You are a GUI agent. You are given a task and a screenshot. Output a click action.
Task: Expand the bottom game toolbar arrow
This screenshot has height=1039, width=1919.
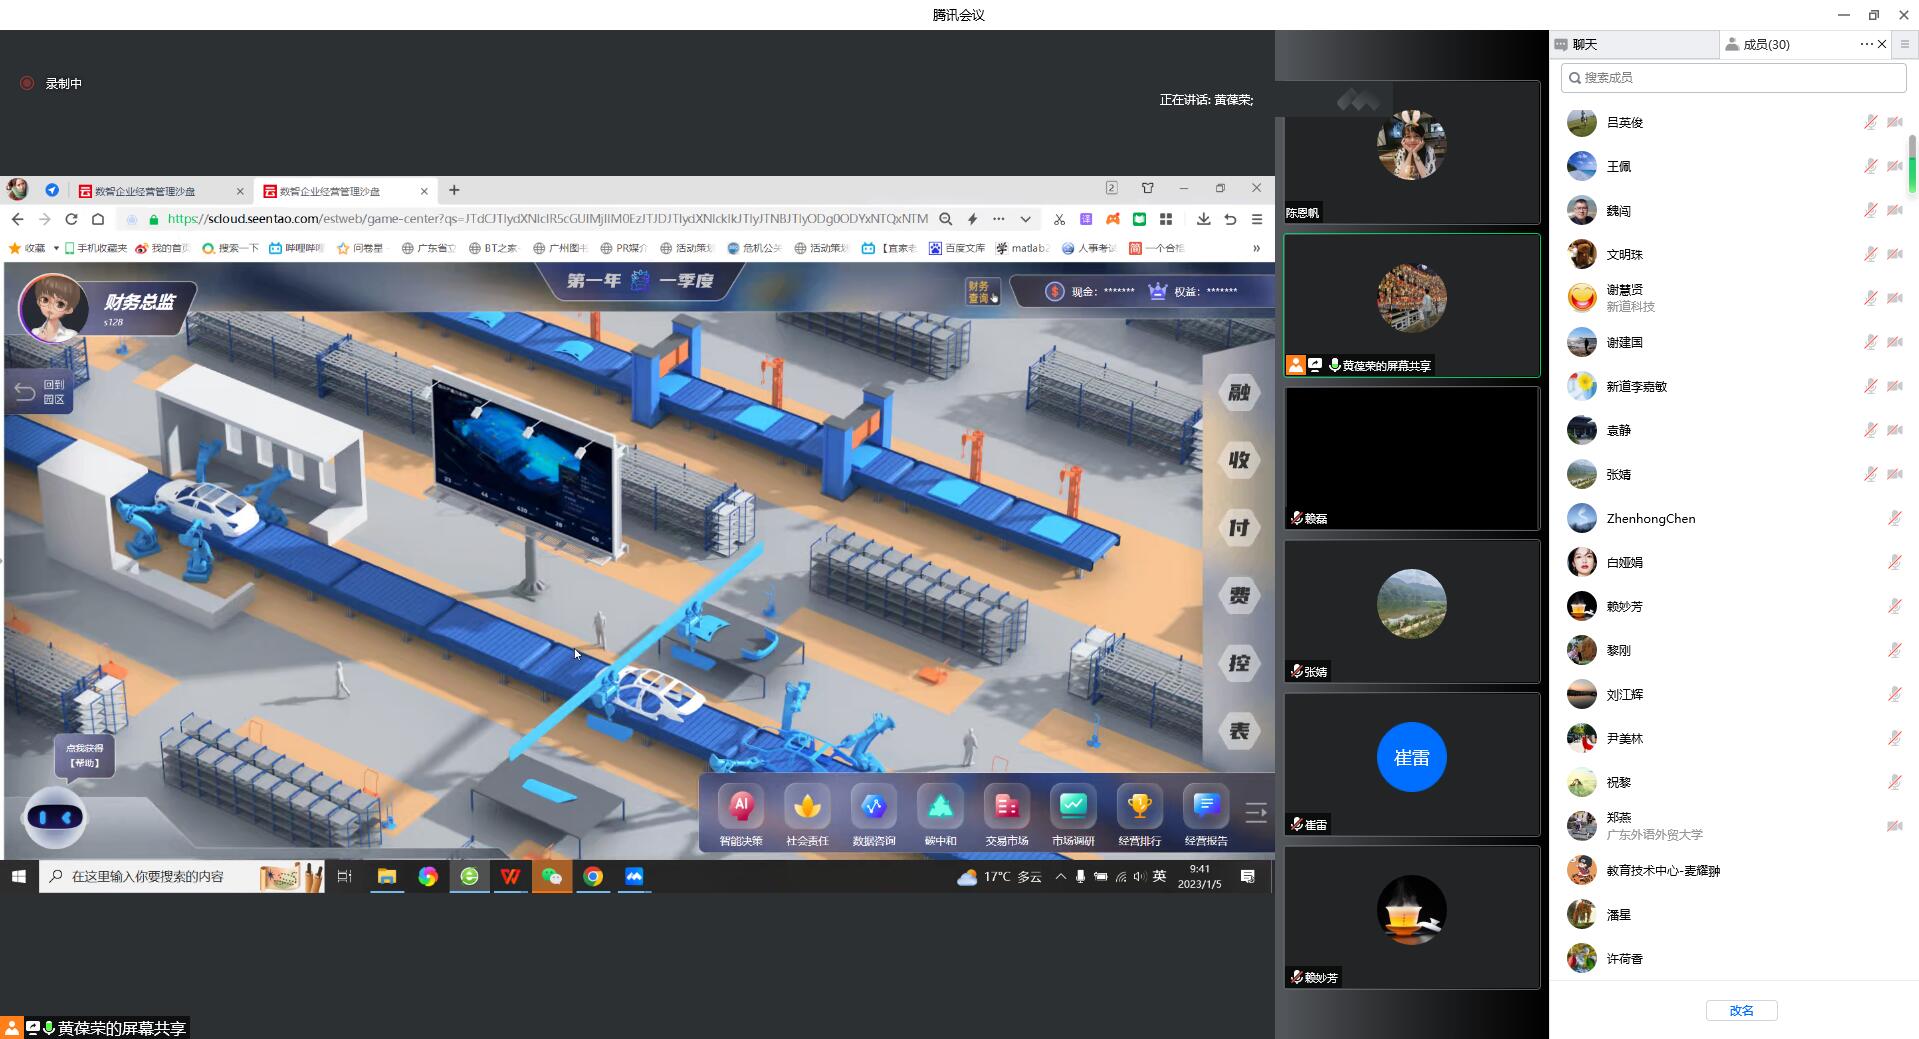pos(1256,812)
